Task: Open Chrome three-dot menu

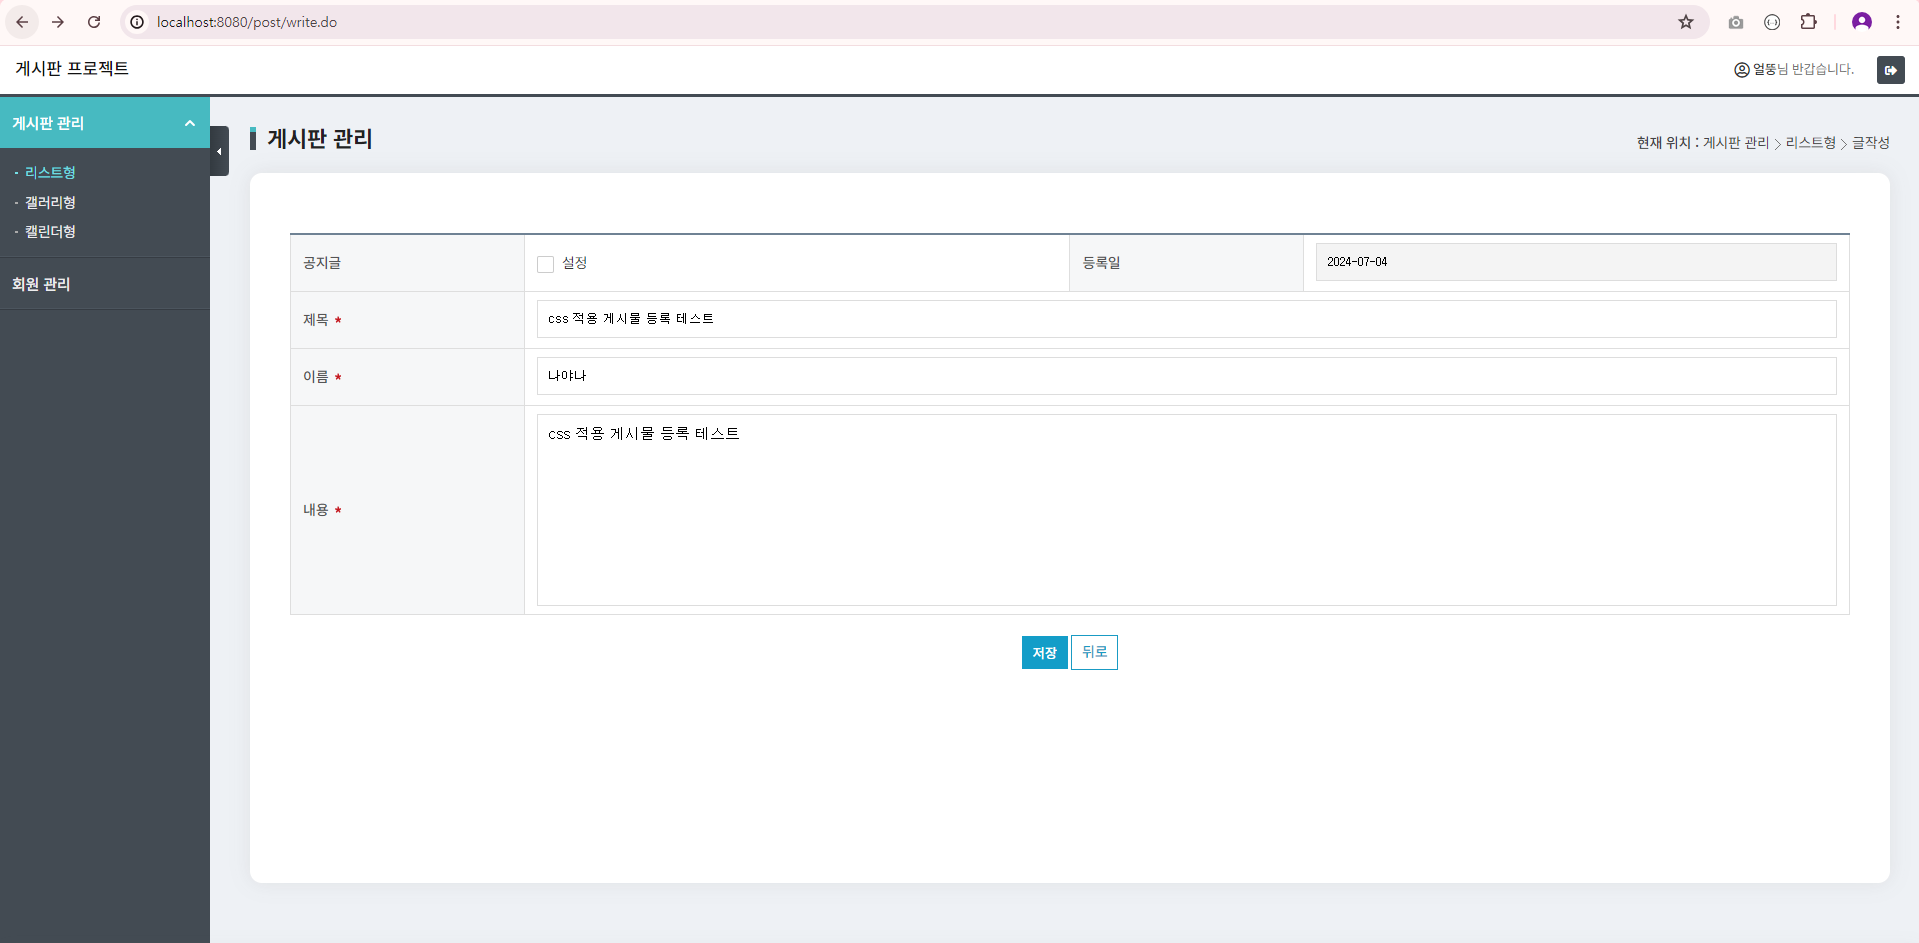Action: point(1898,22)
